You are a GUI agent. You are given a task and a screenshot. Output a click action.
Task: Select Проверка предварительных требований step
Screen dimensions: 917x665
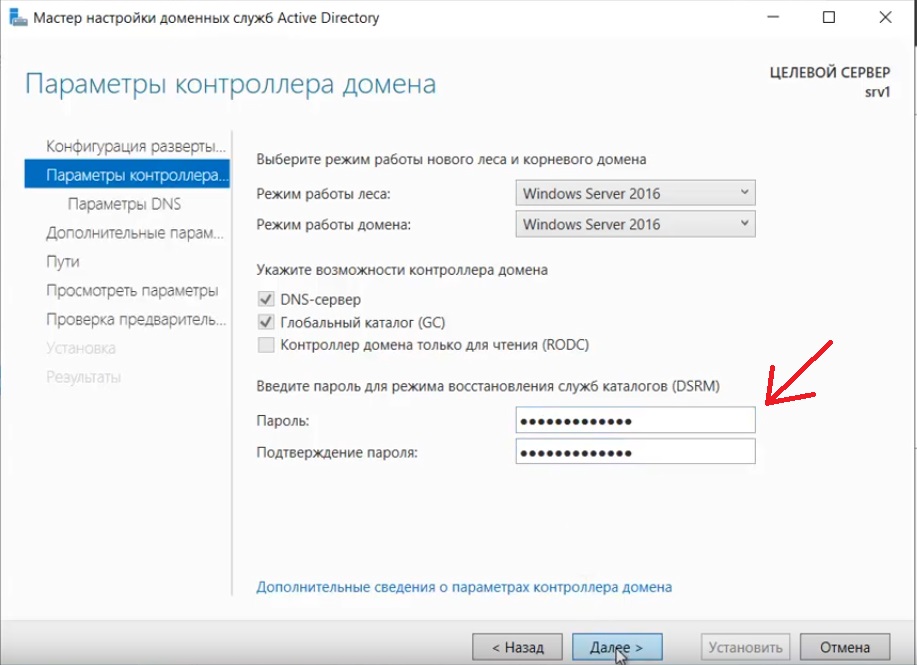pyautogui.click(x=136, y=320)
